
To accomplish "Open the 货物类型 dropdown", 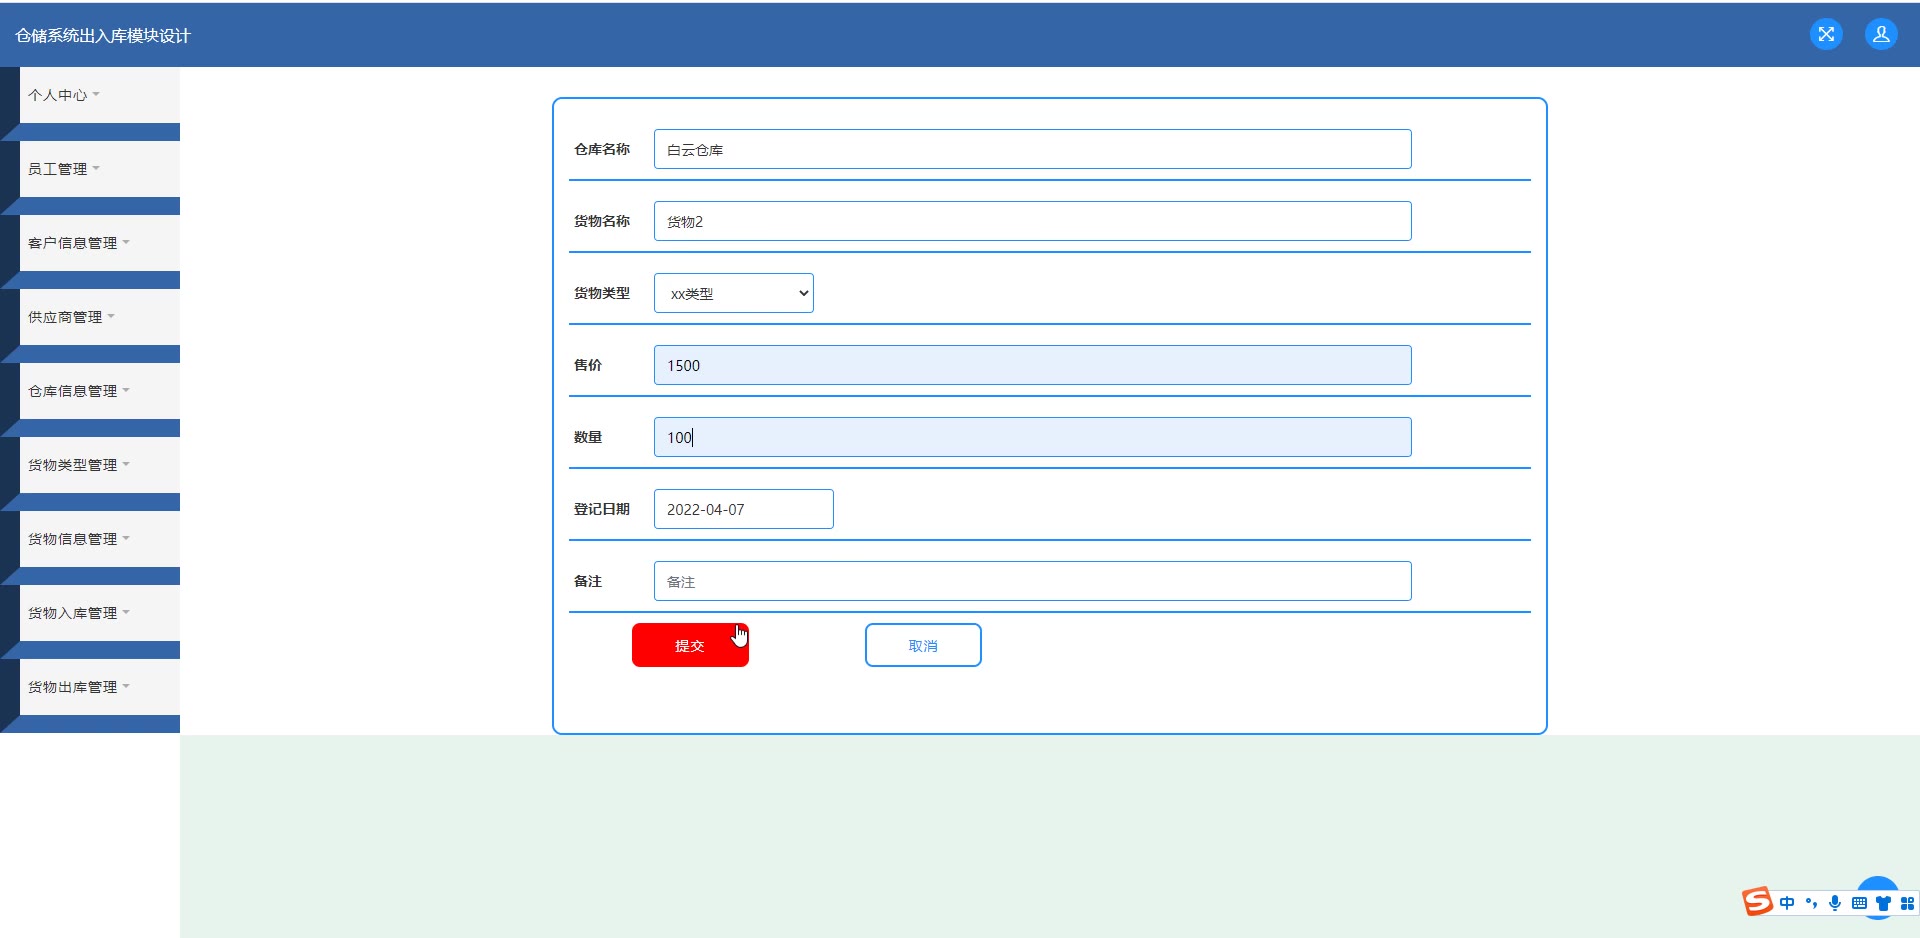I will 734,293.
